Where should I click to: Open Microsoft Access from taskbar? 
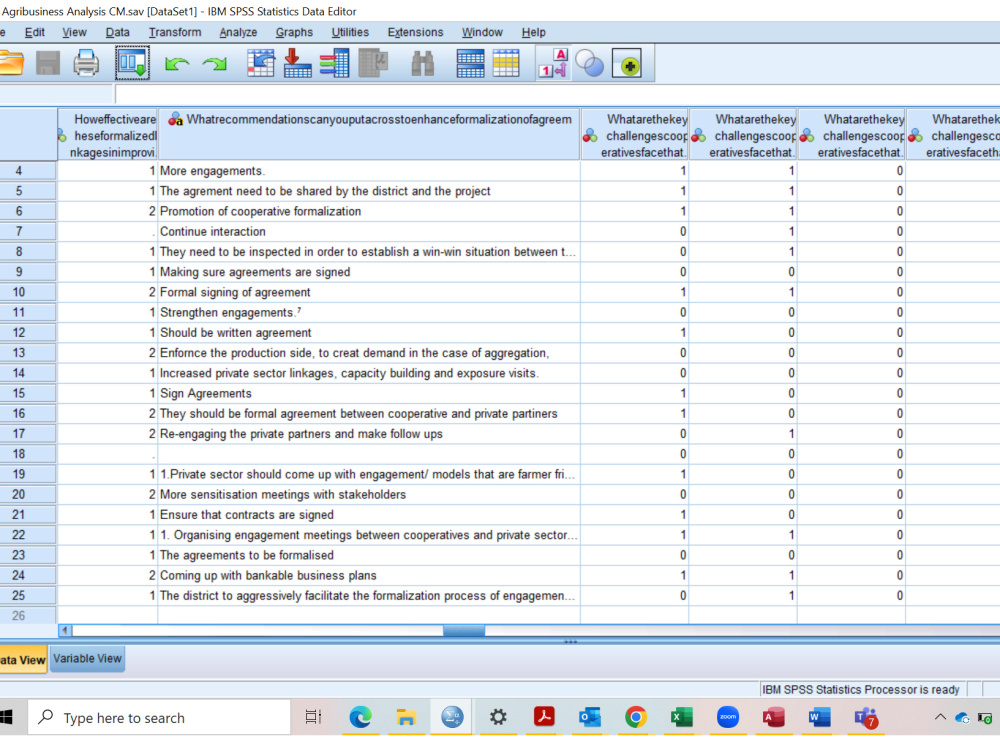[x=773, y=717]
